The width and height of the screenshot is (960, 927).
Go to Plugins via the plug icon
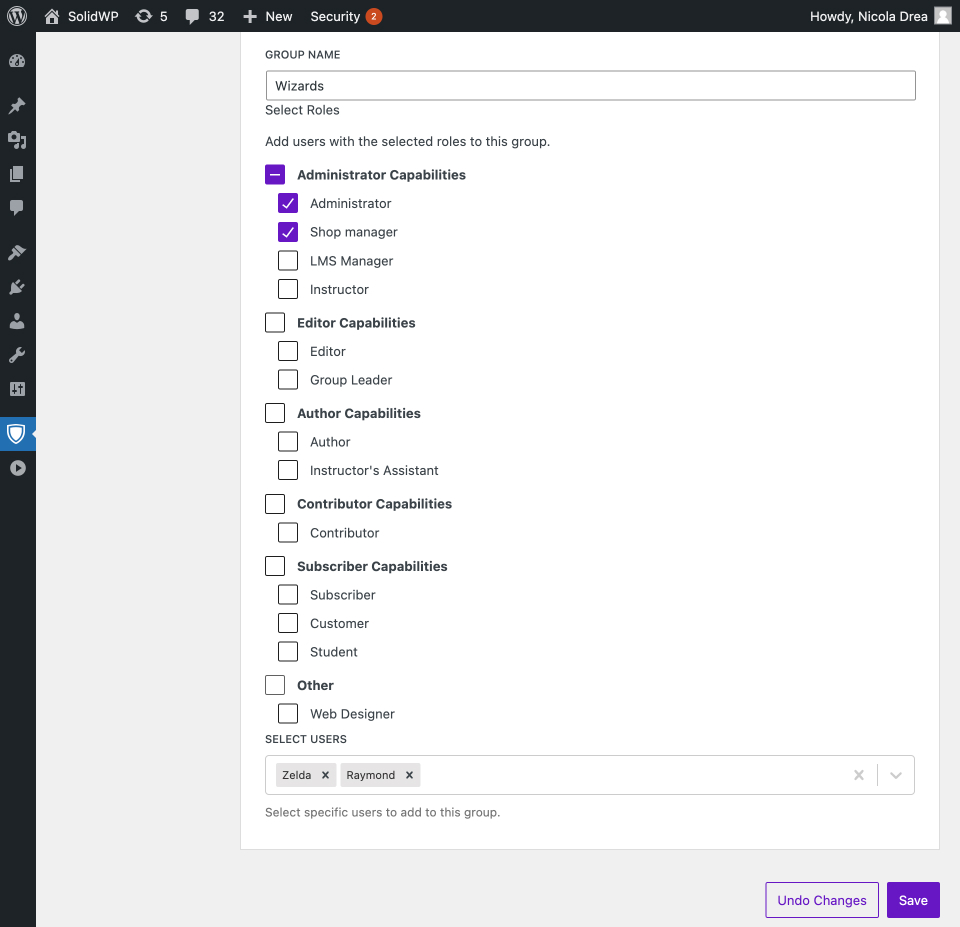(x=17, y=287)
